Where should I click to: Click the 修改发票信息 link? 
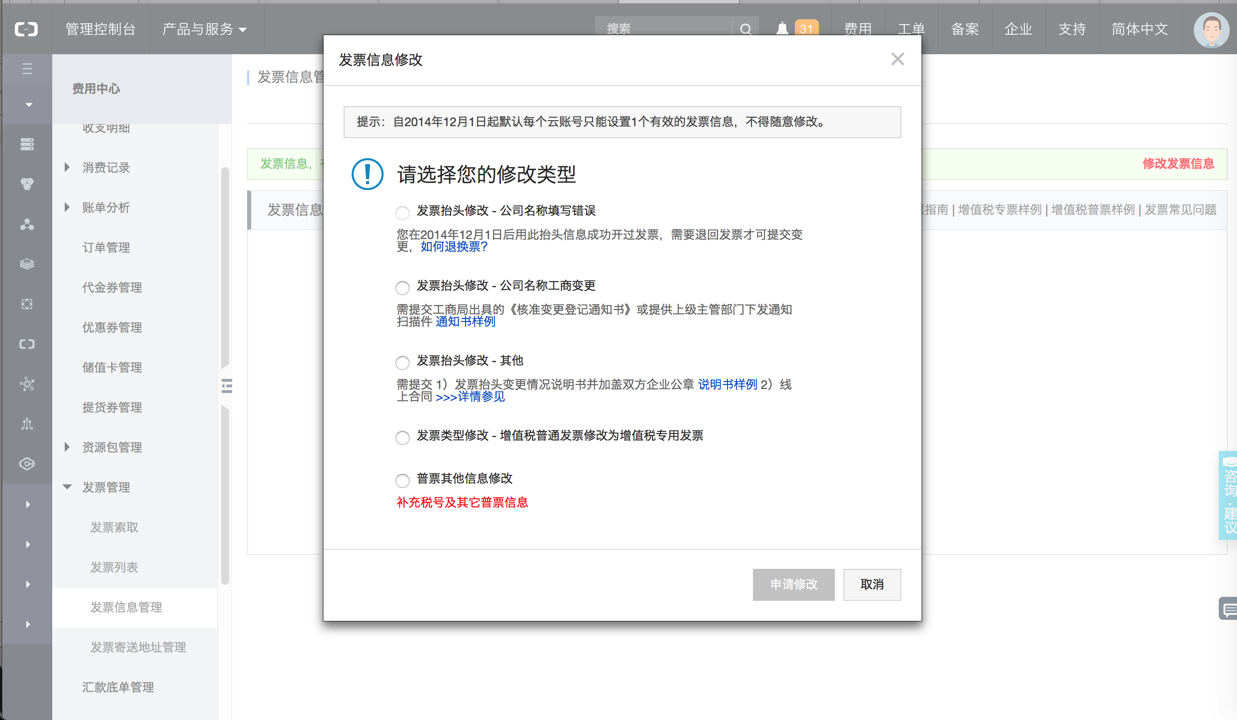1178,163
